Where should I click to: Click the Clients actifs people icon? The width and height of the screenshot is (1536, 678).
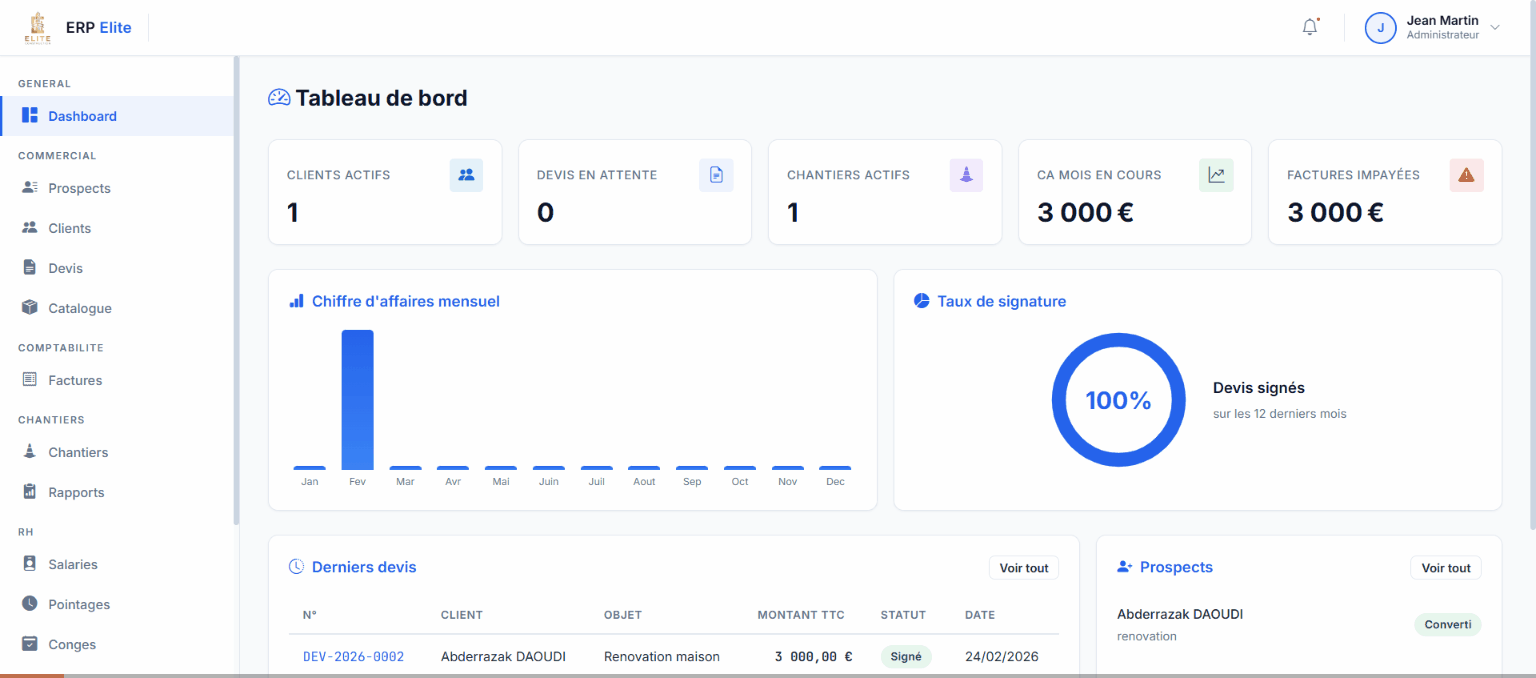(x=466, y=175)
